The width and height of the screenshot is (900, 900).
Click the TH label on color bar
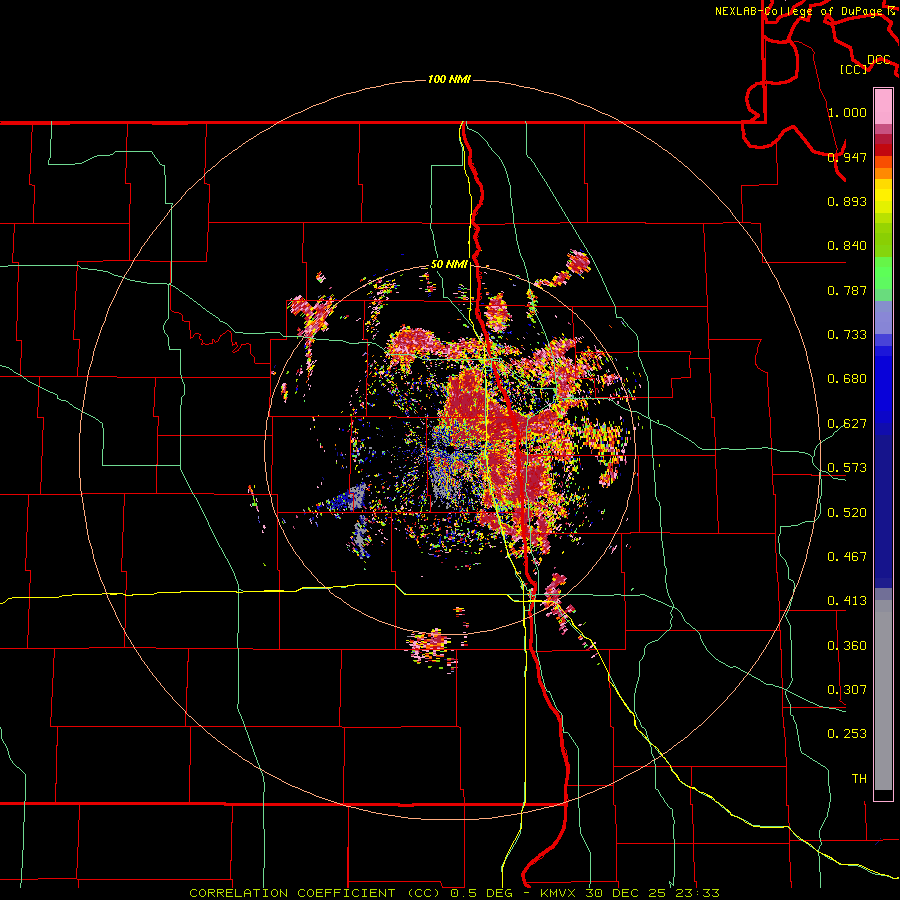click(859, 779)
